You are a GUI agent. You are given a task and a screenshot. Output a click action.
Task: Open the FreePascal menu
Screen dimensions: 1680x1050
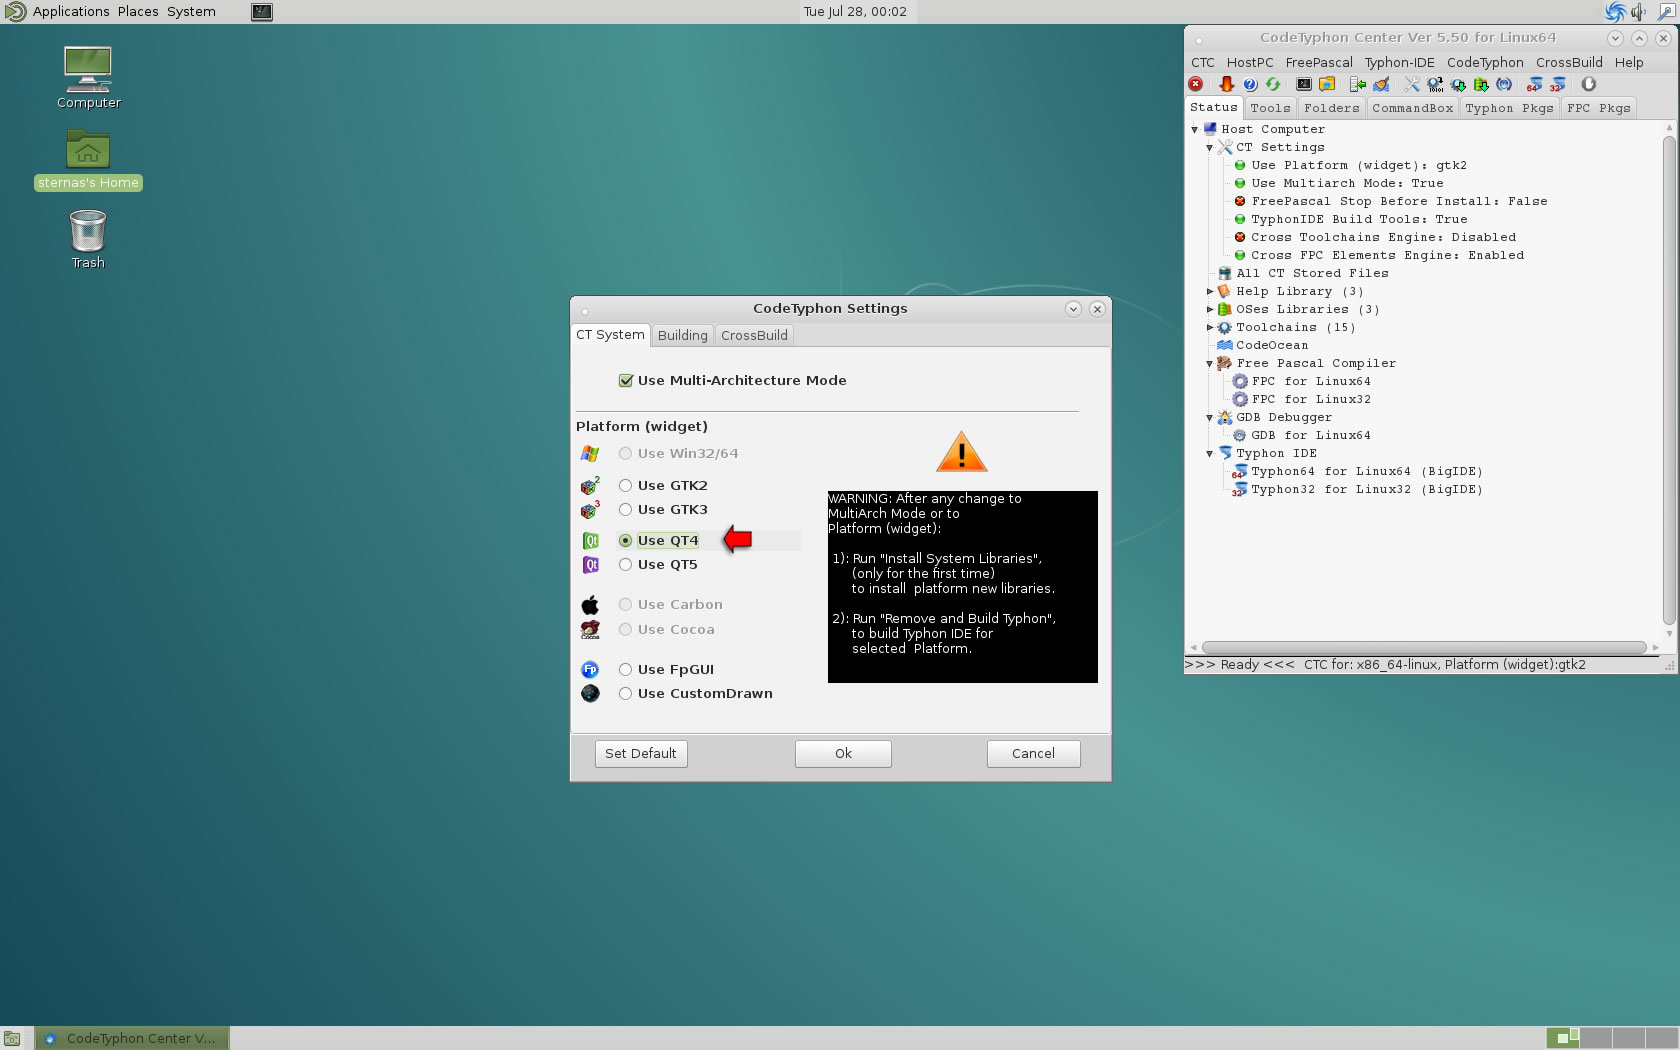1319,62
